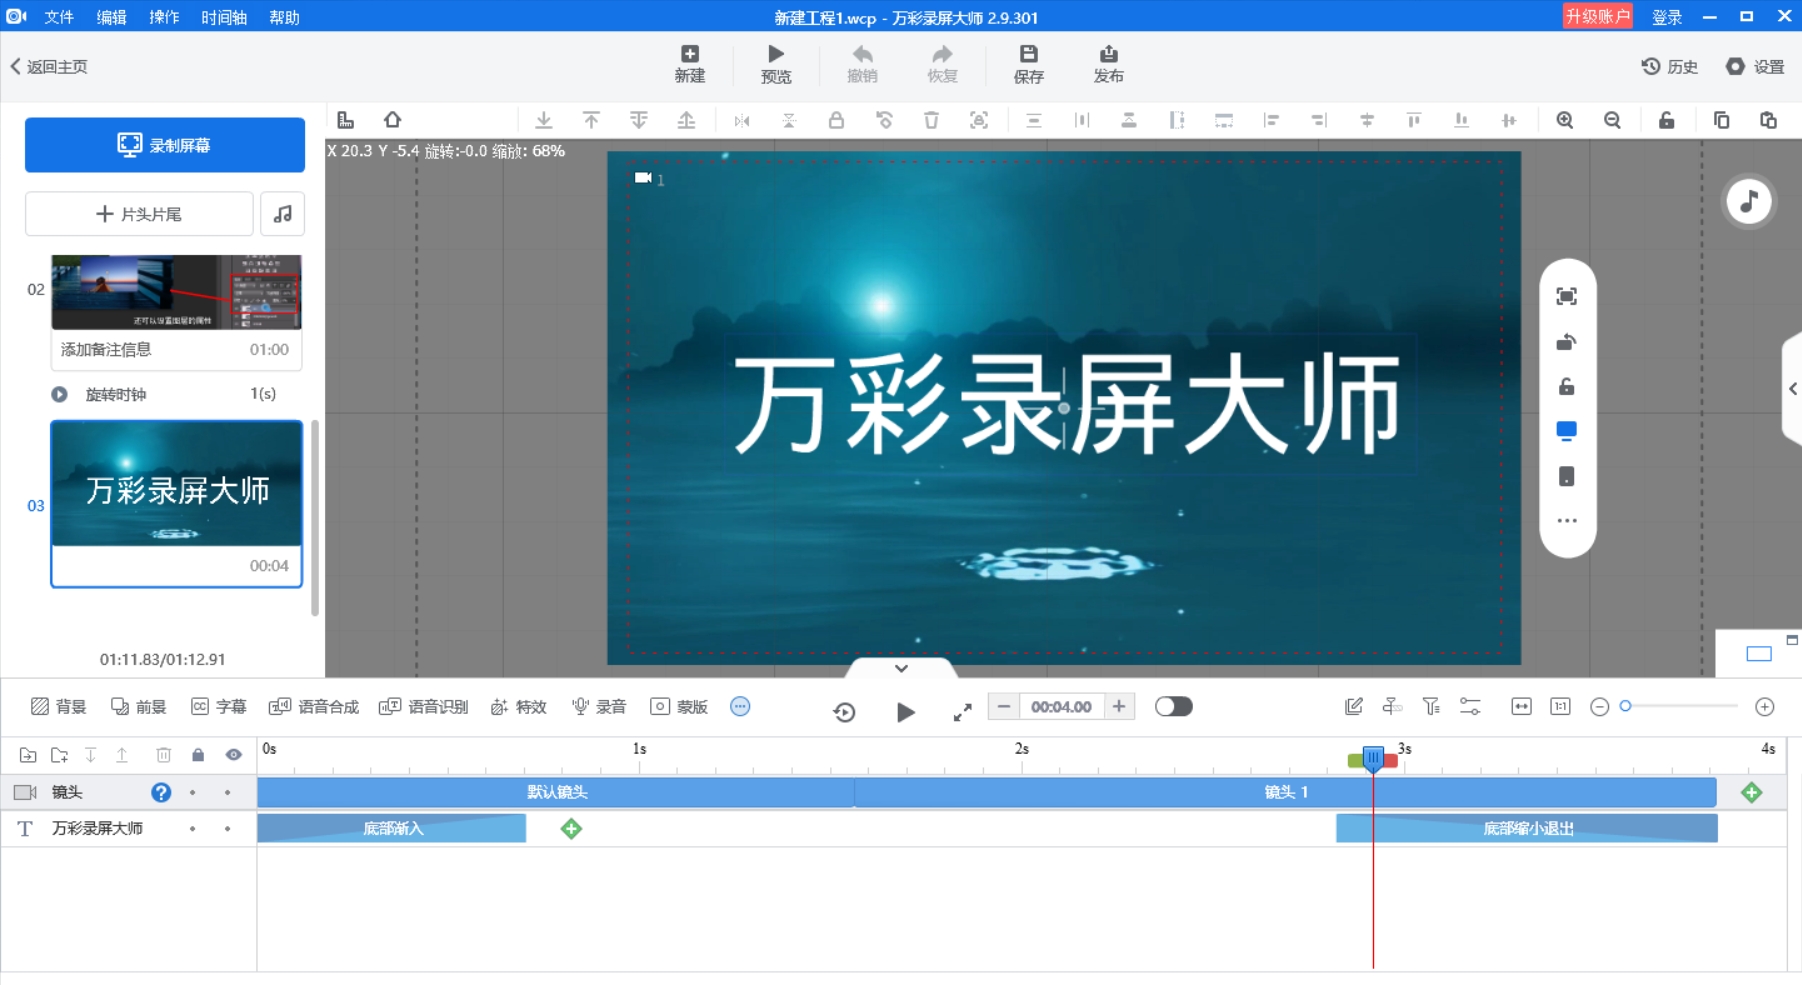Open the 编辑 menu

click(111, 17)
